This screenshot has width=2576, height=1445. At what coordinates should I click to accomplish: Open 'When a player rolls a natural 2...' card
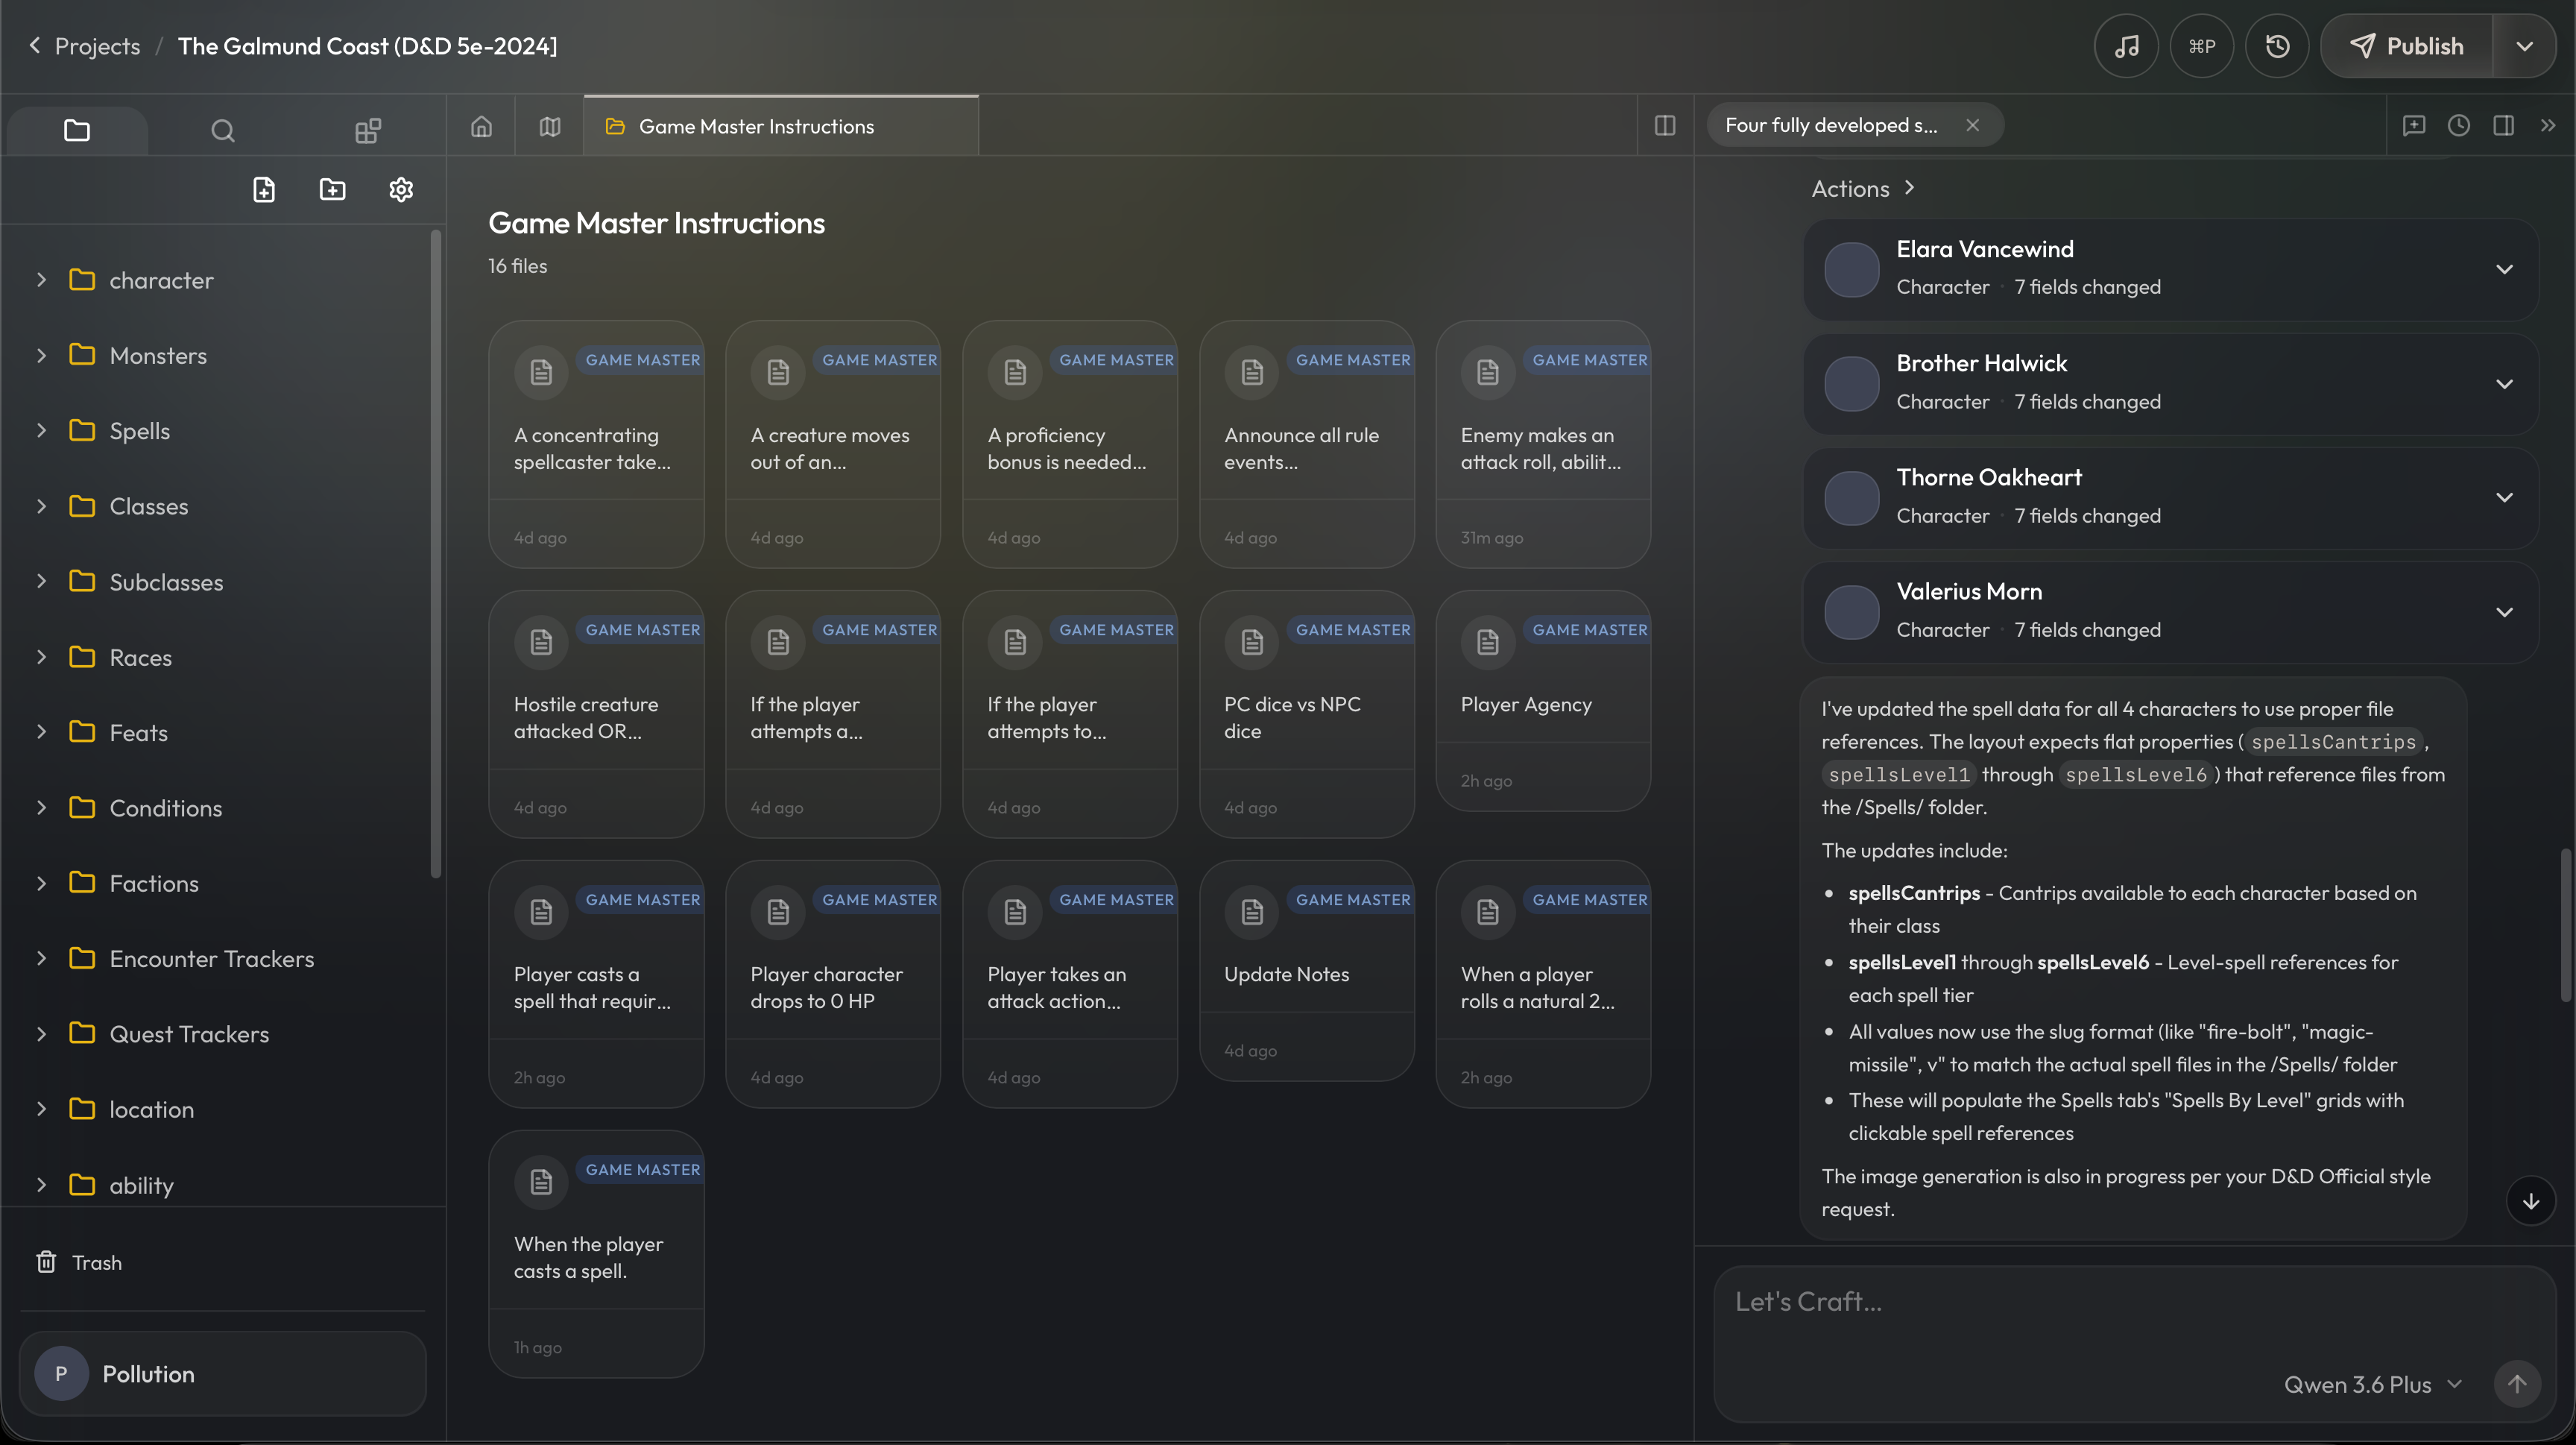tap(1543, 984)
